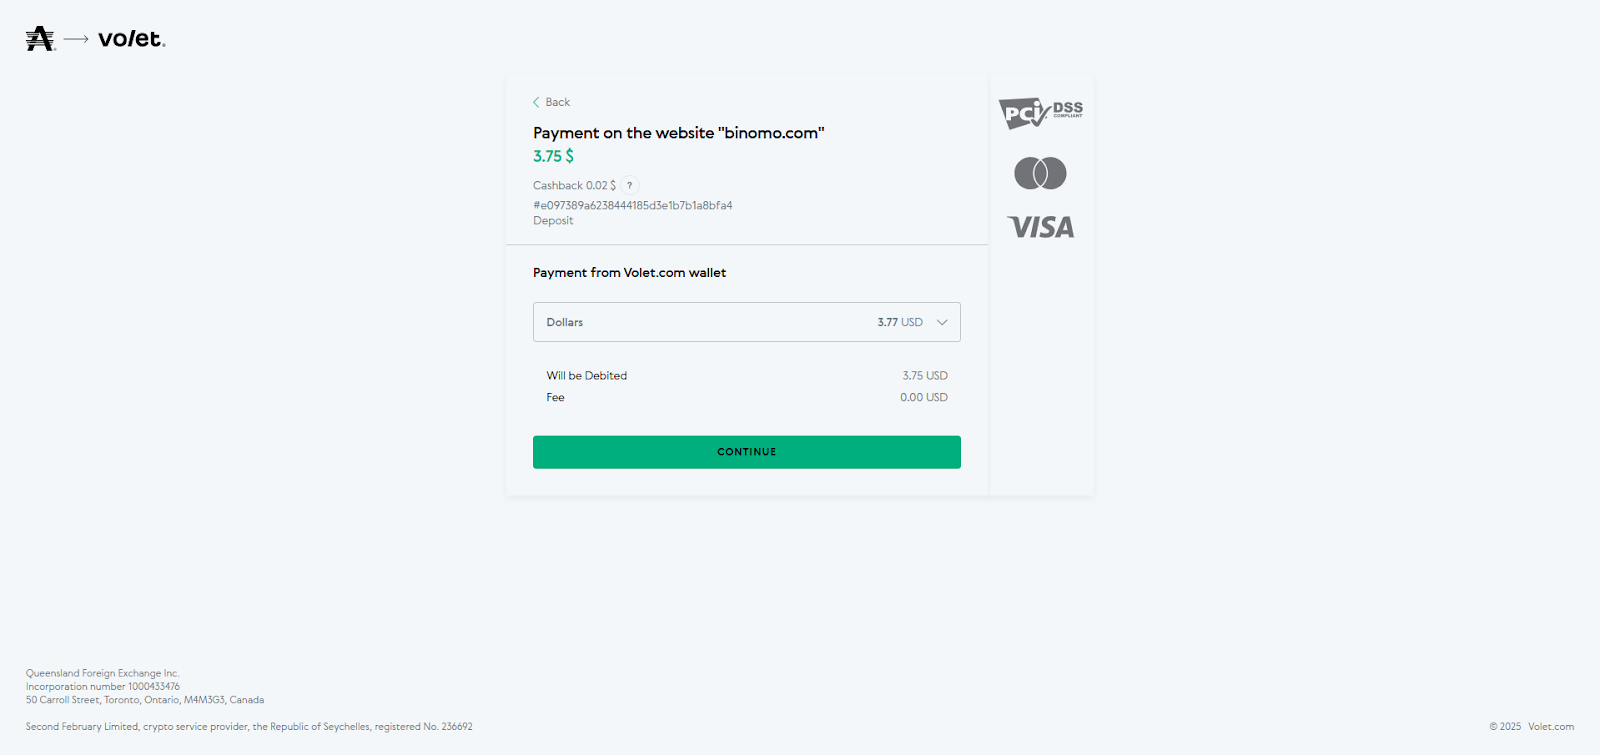
Task: Click the Cashback question mark help icon
Action: [629, 185]
